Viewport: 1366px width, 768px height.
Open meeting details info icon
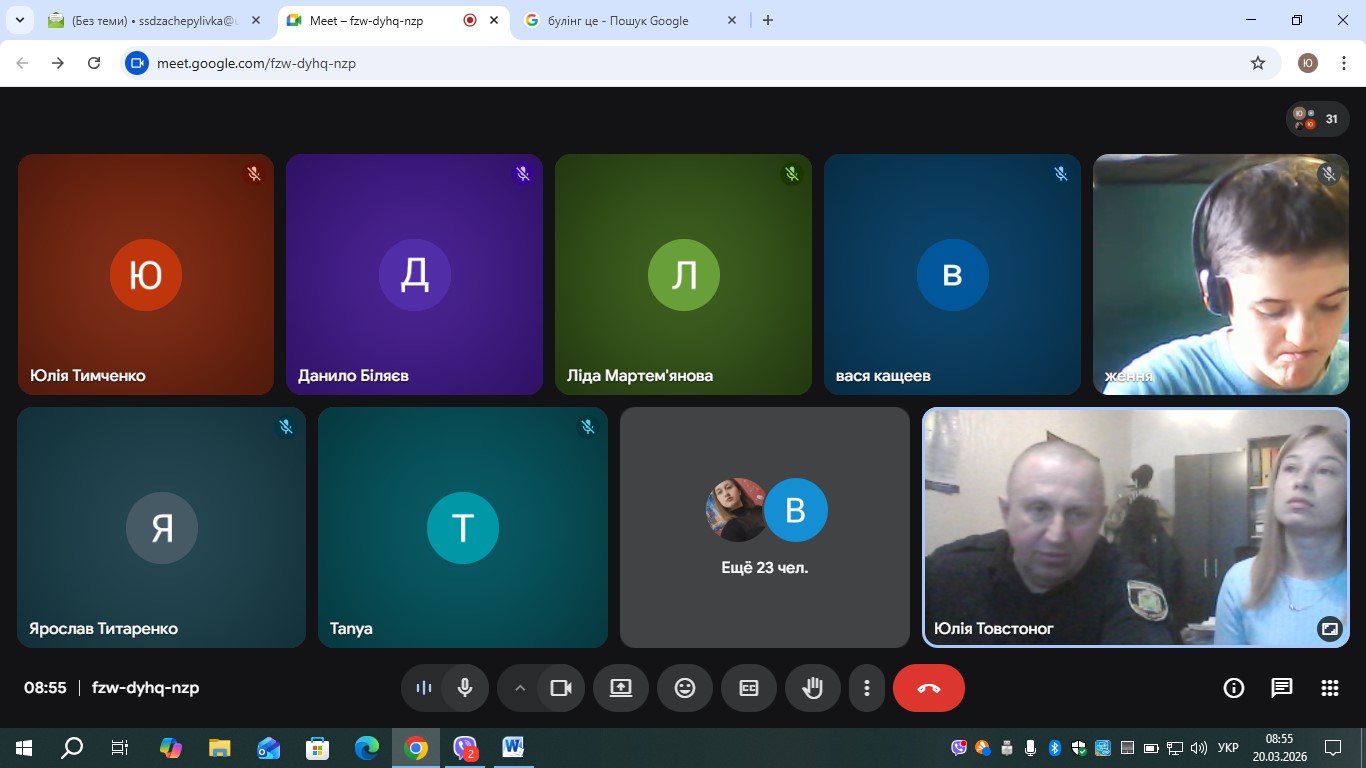tap(1233, 688)
